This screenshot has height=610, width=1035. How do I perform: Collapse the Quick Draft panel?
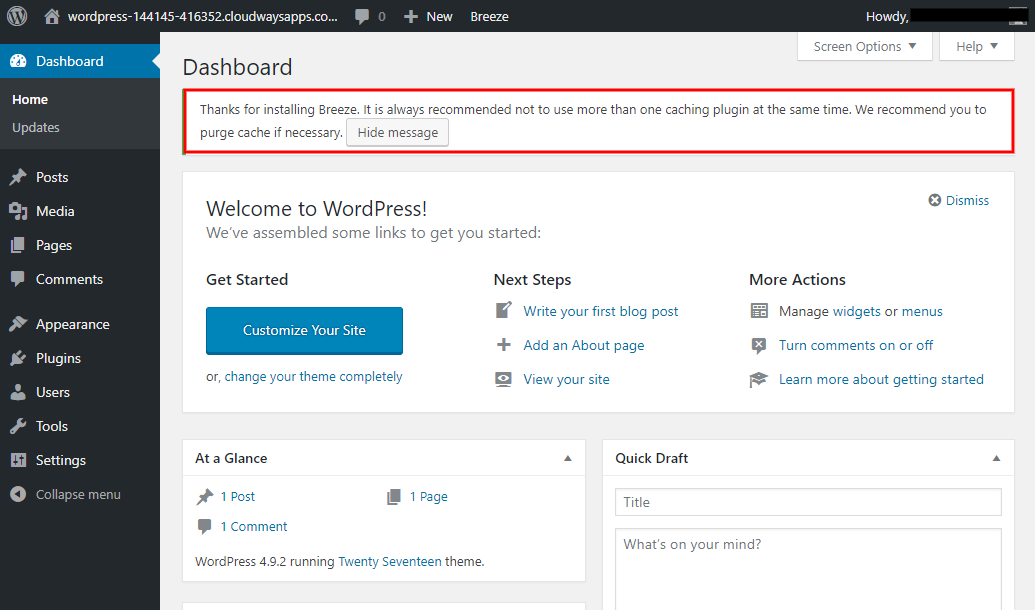pos(997,458)
